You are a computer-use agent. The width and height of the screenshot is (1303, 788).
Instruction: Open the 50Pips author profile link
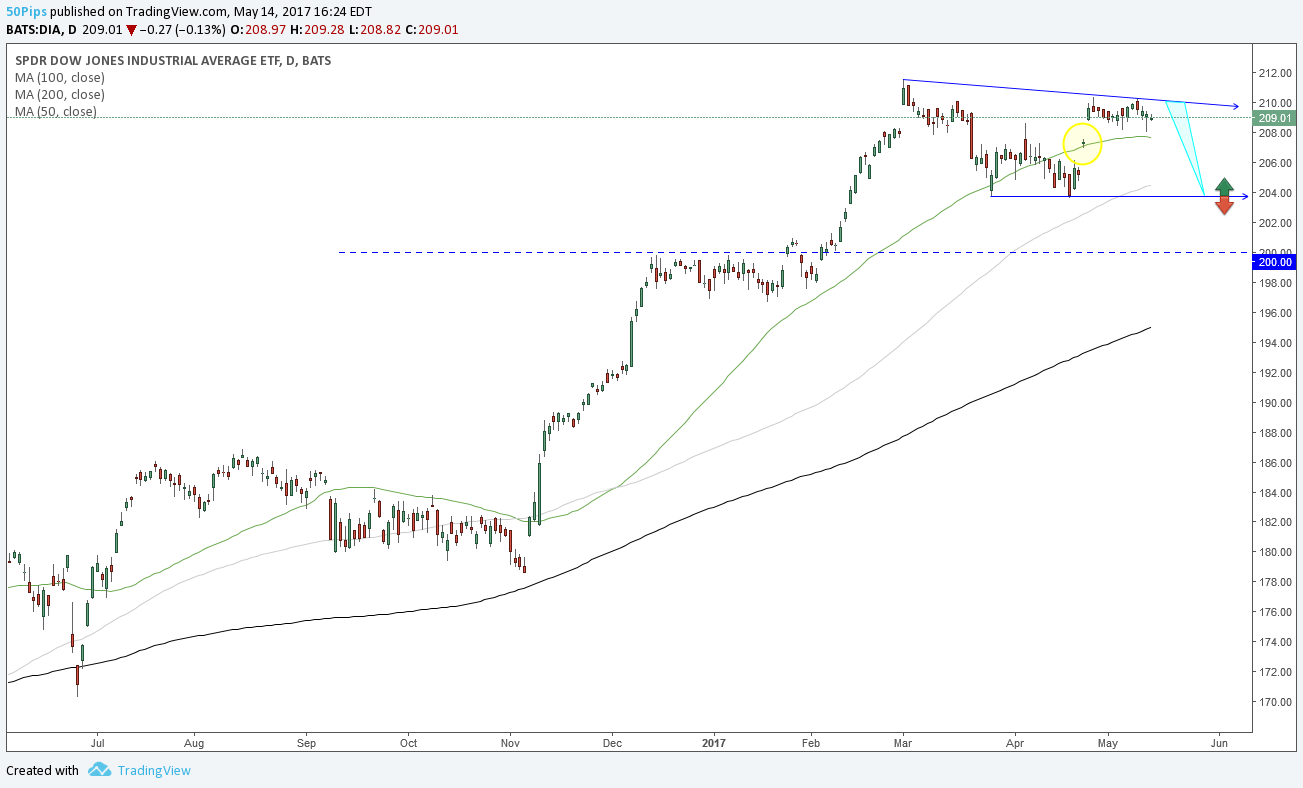[26, 11]
